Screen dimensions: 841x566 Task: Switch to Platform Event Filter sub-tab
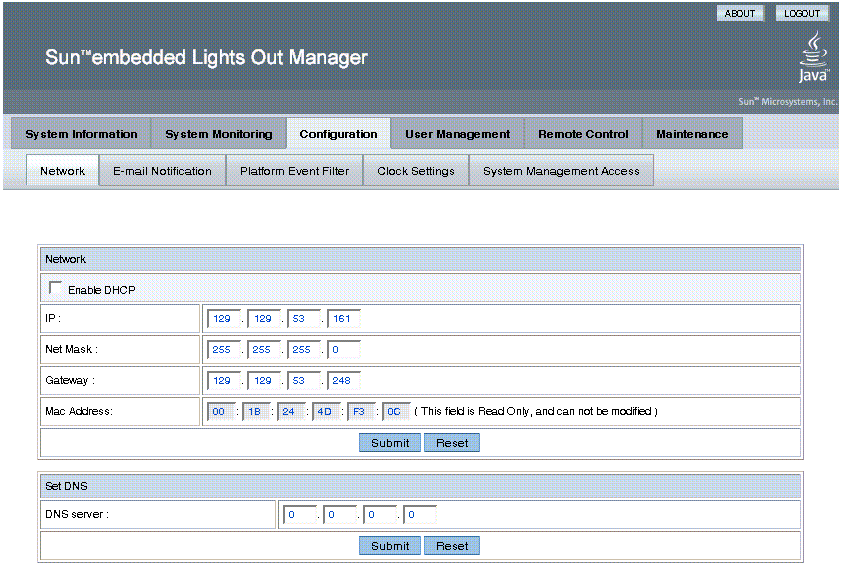tap(294, 171)
